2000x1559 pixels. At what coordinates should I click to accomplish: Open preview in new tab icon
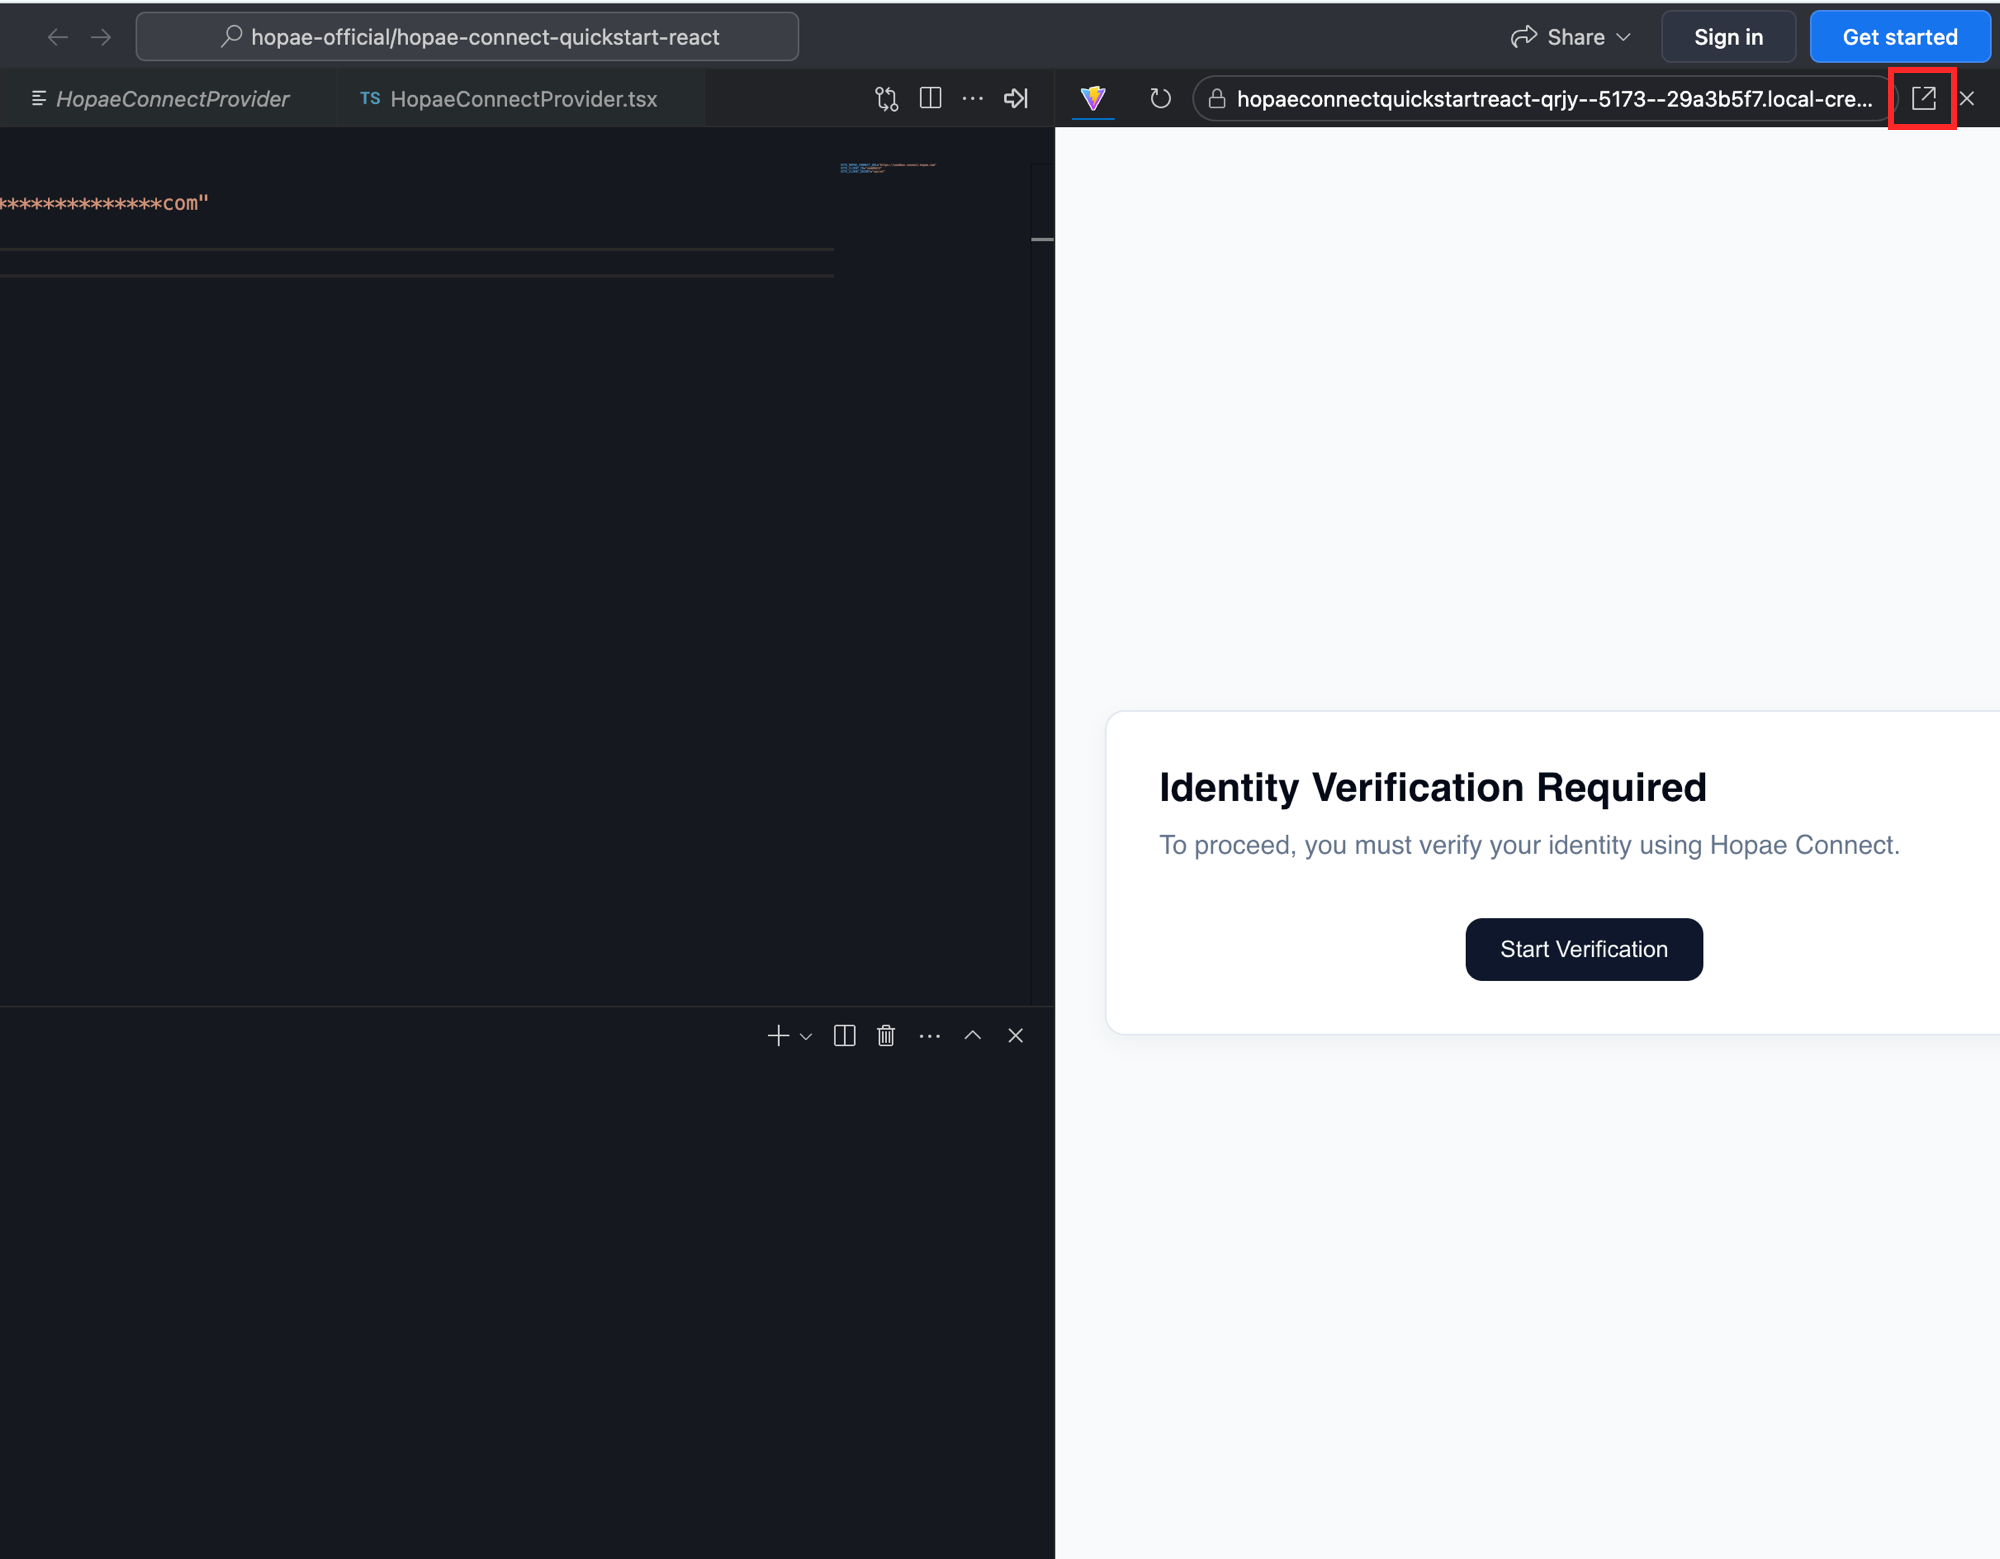(1923, 98)
